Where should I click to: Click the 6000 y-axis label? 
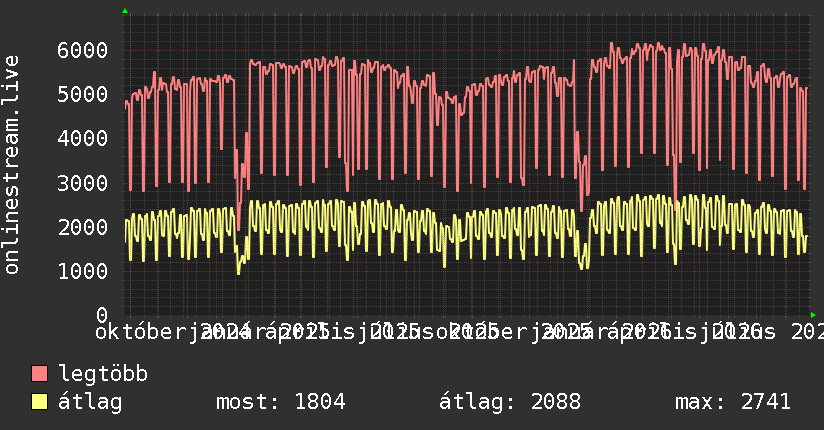(x=83, y=50)
